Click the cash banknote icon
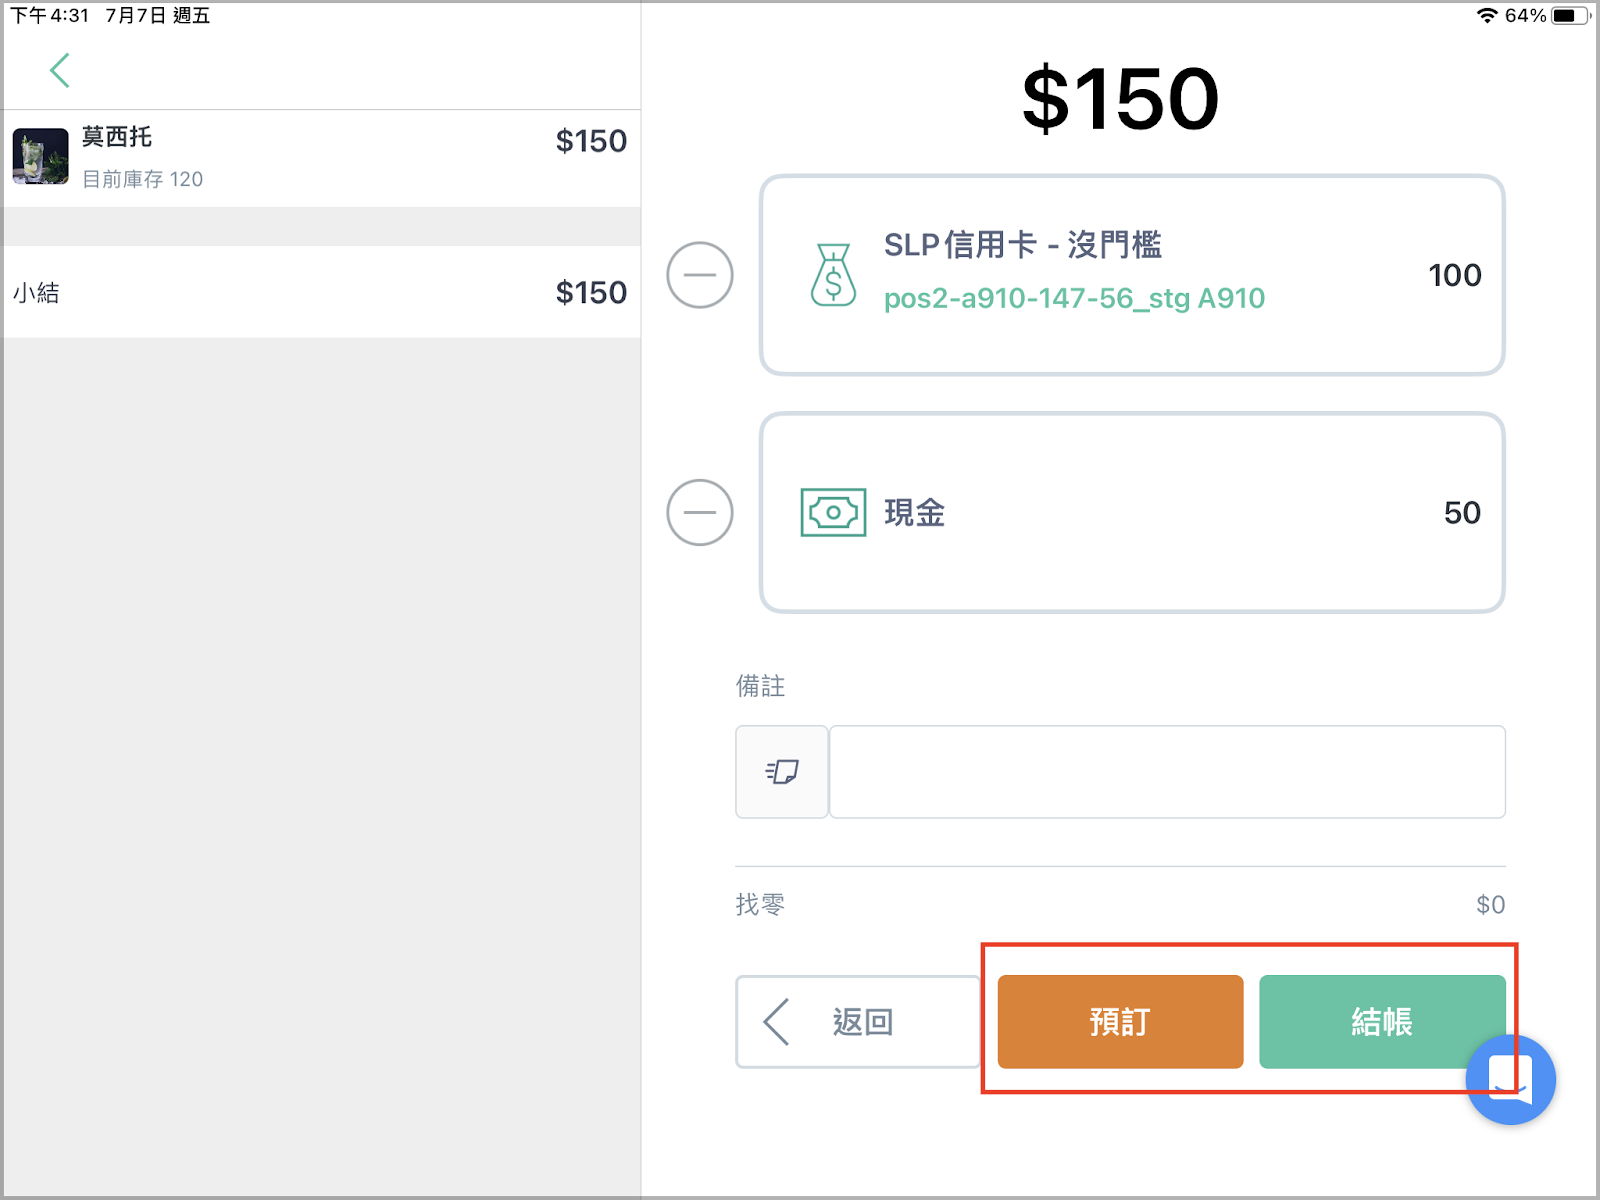Viewport: 1600px width, 1200px height. click(x=833, y=513)
